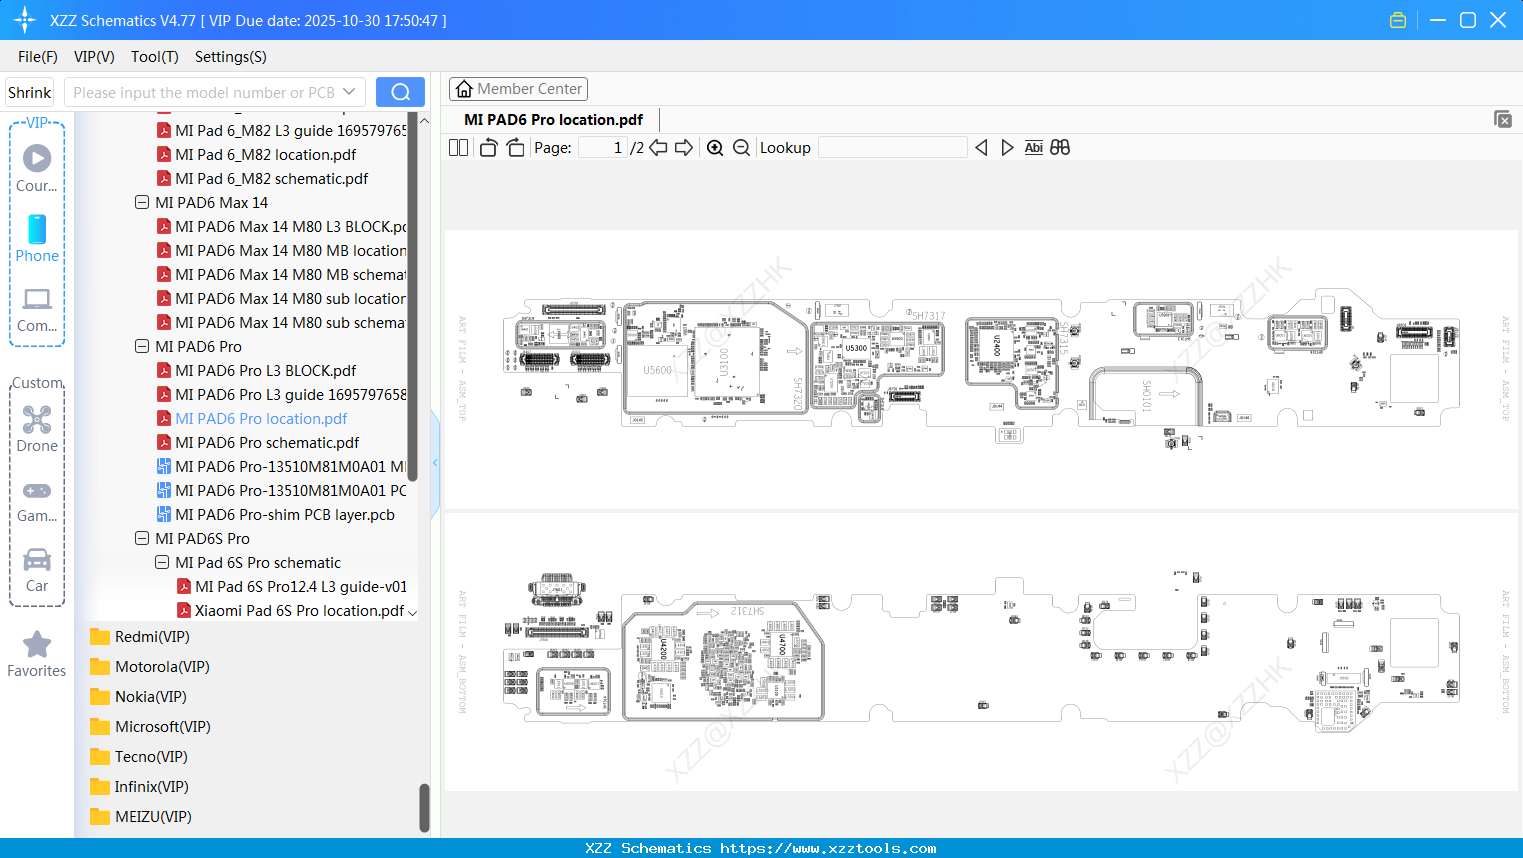Open the Courses category in the VIP sidebar
The height and width of the screenshot is (858, 1523).
click(37, 168)
